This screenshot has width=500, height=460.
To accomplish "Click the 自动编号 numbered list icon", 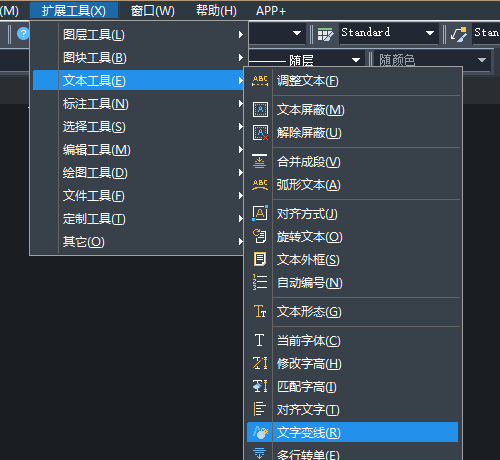I will coord(259,282).
